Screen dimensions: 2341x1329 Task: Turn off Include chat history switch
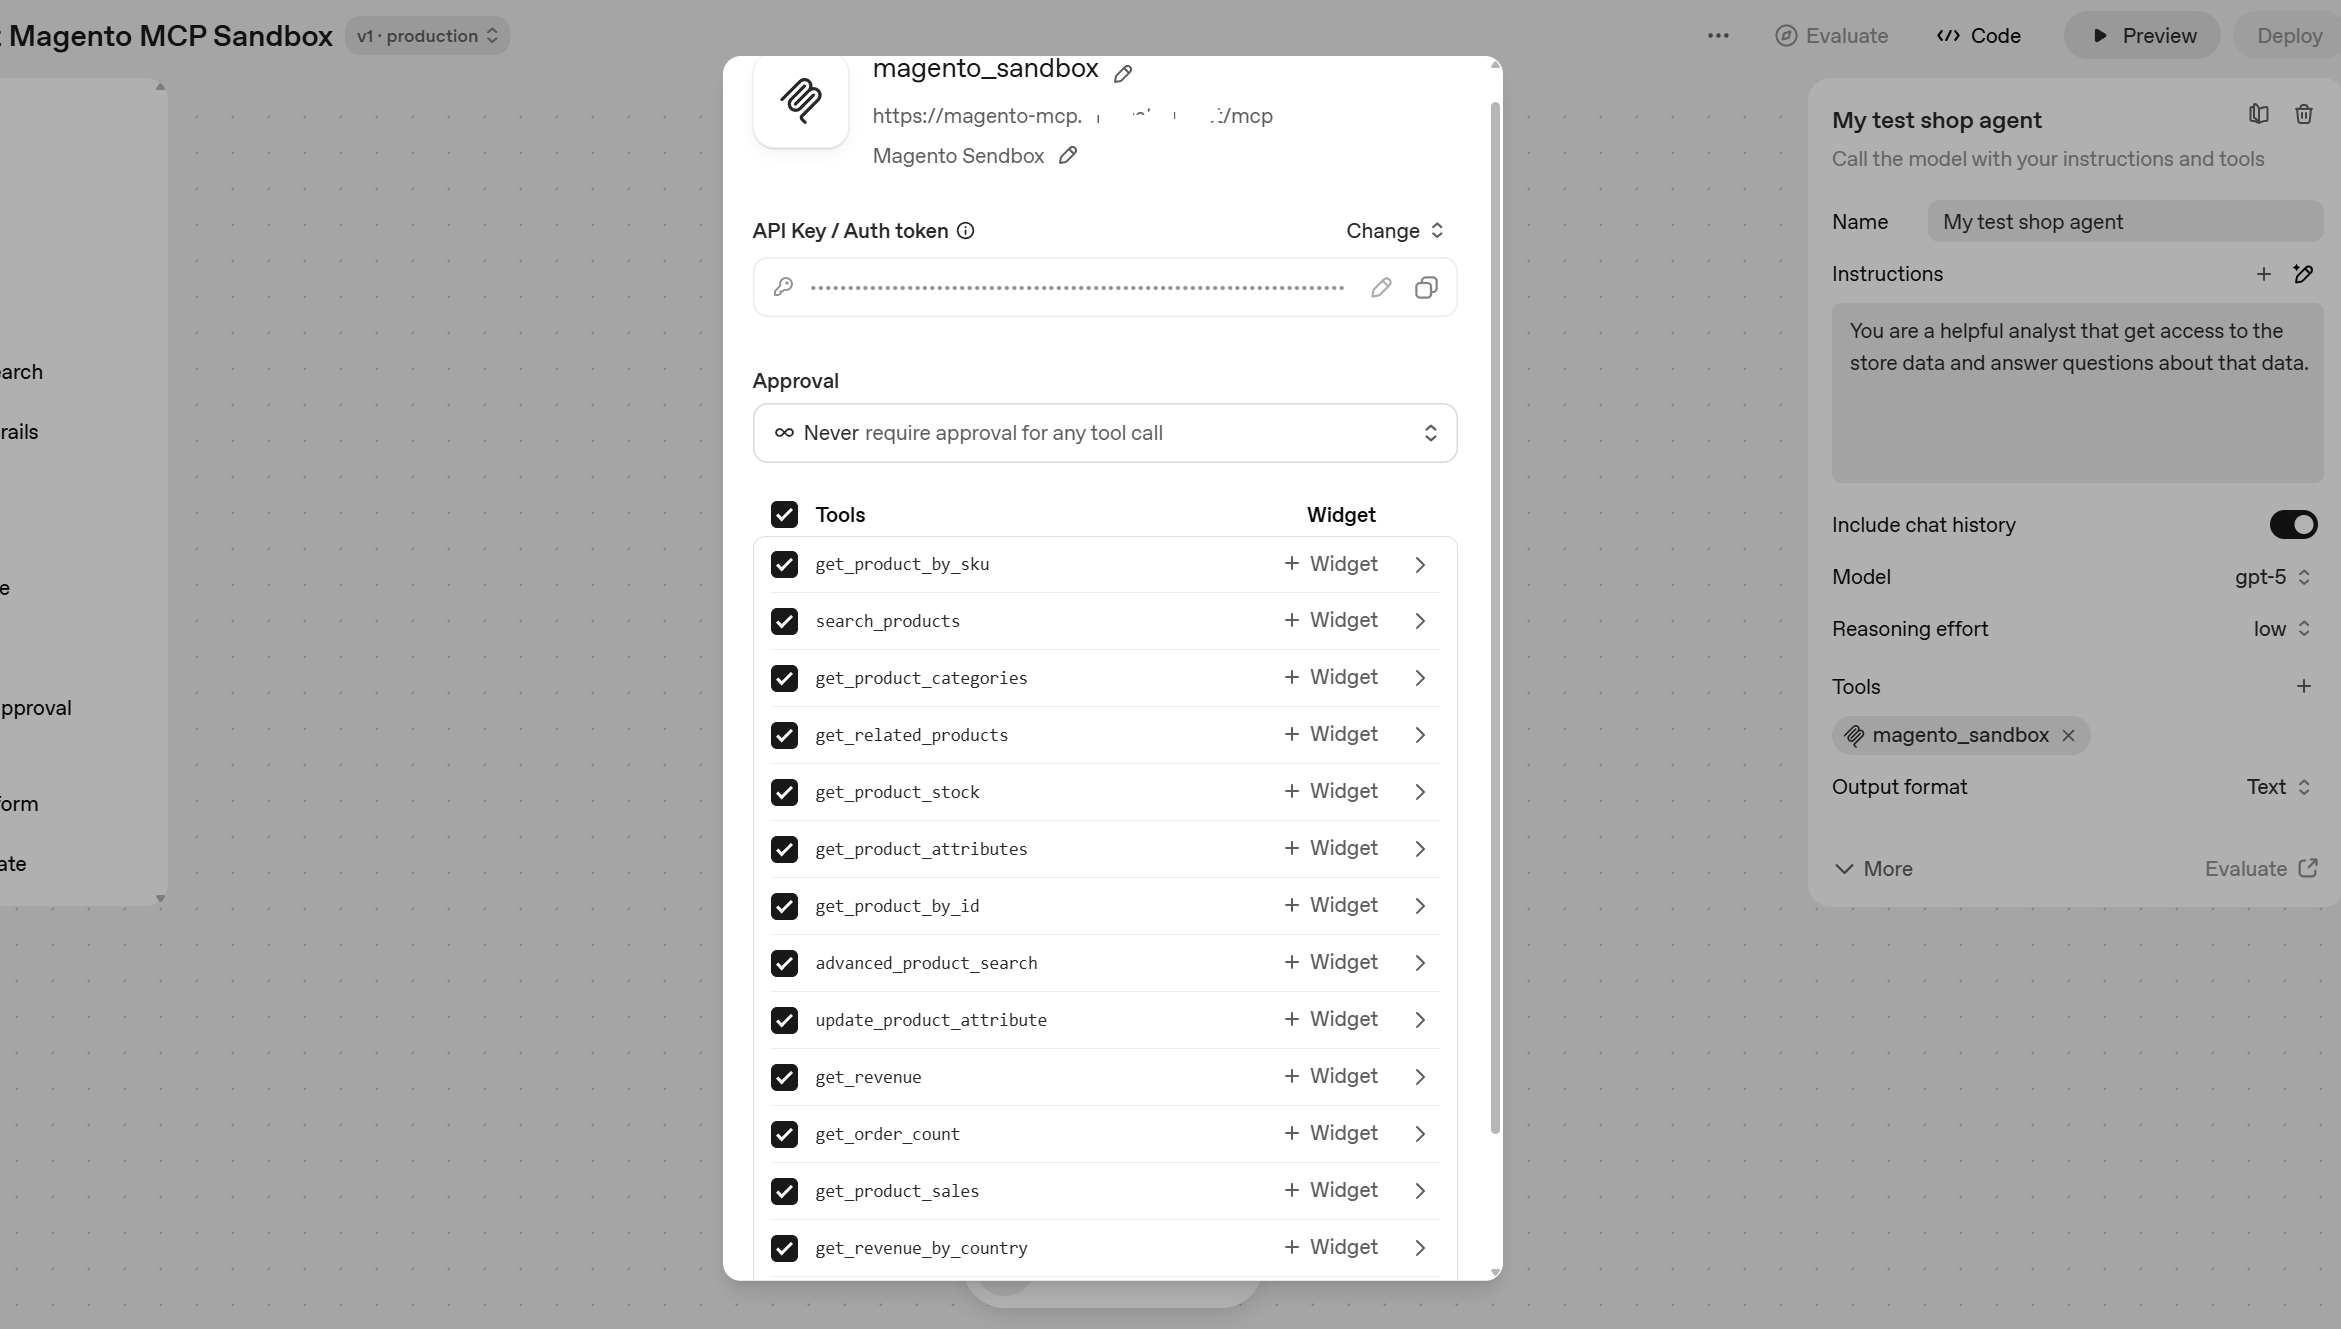pyautogui.click(x=2293, y=524)
